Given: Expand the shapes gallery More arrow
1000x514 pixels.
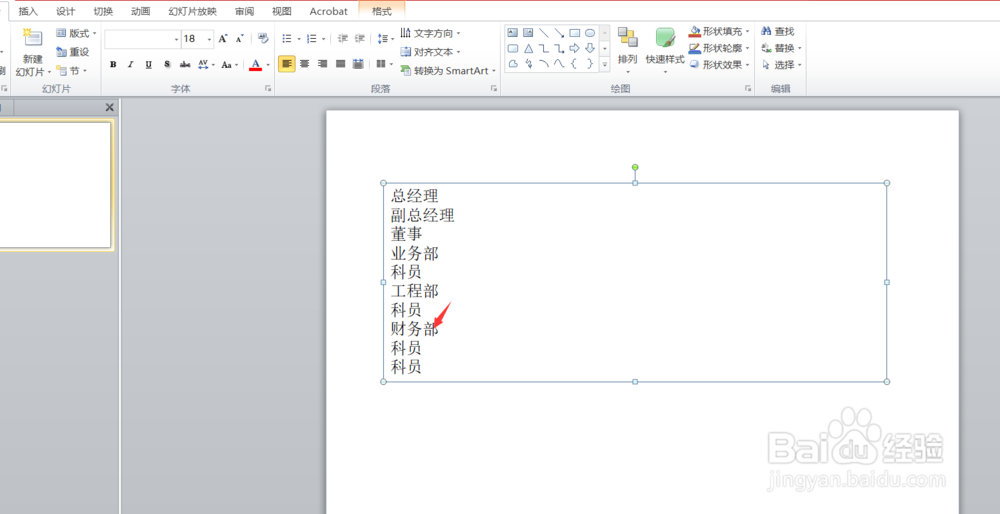Looking at the screenshot, I should (x=605, y=64).
